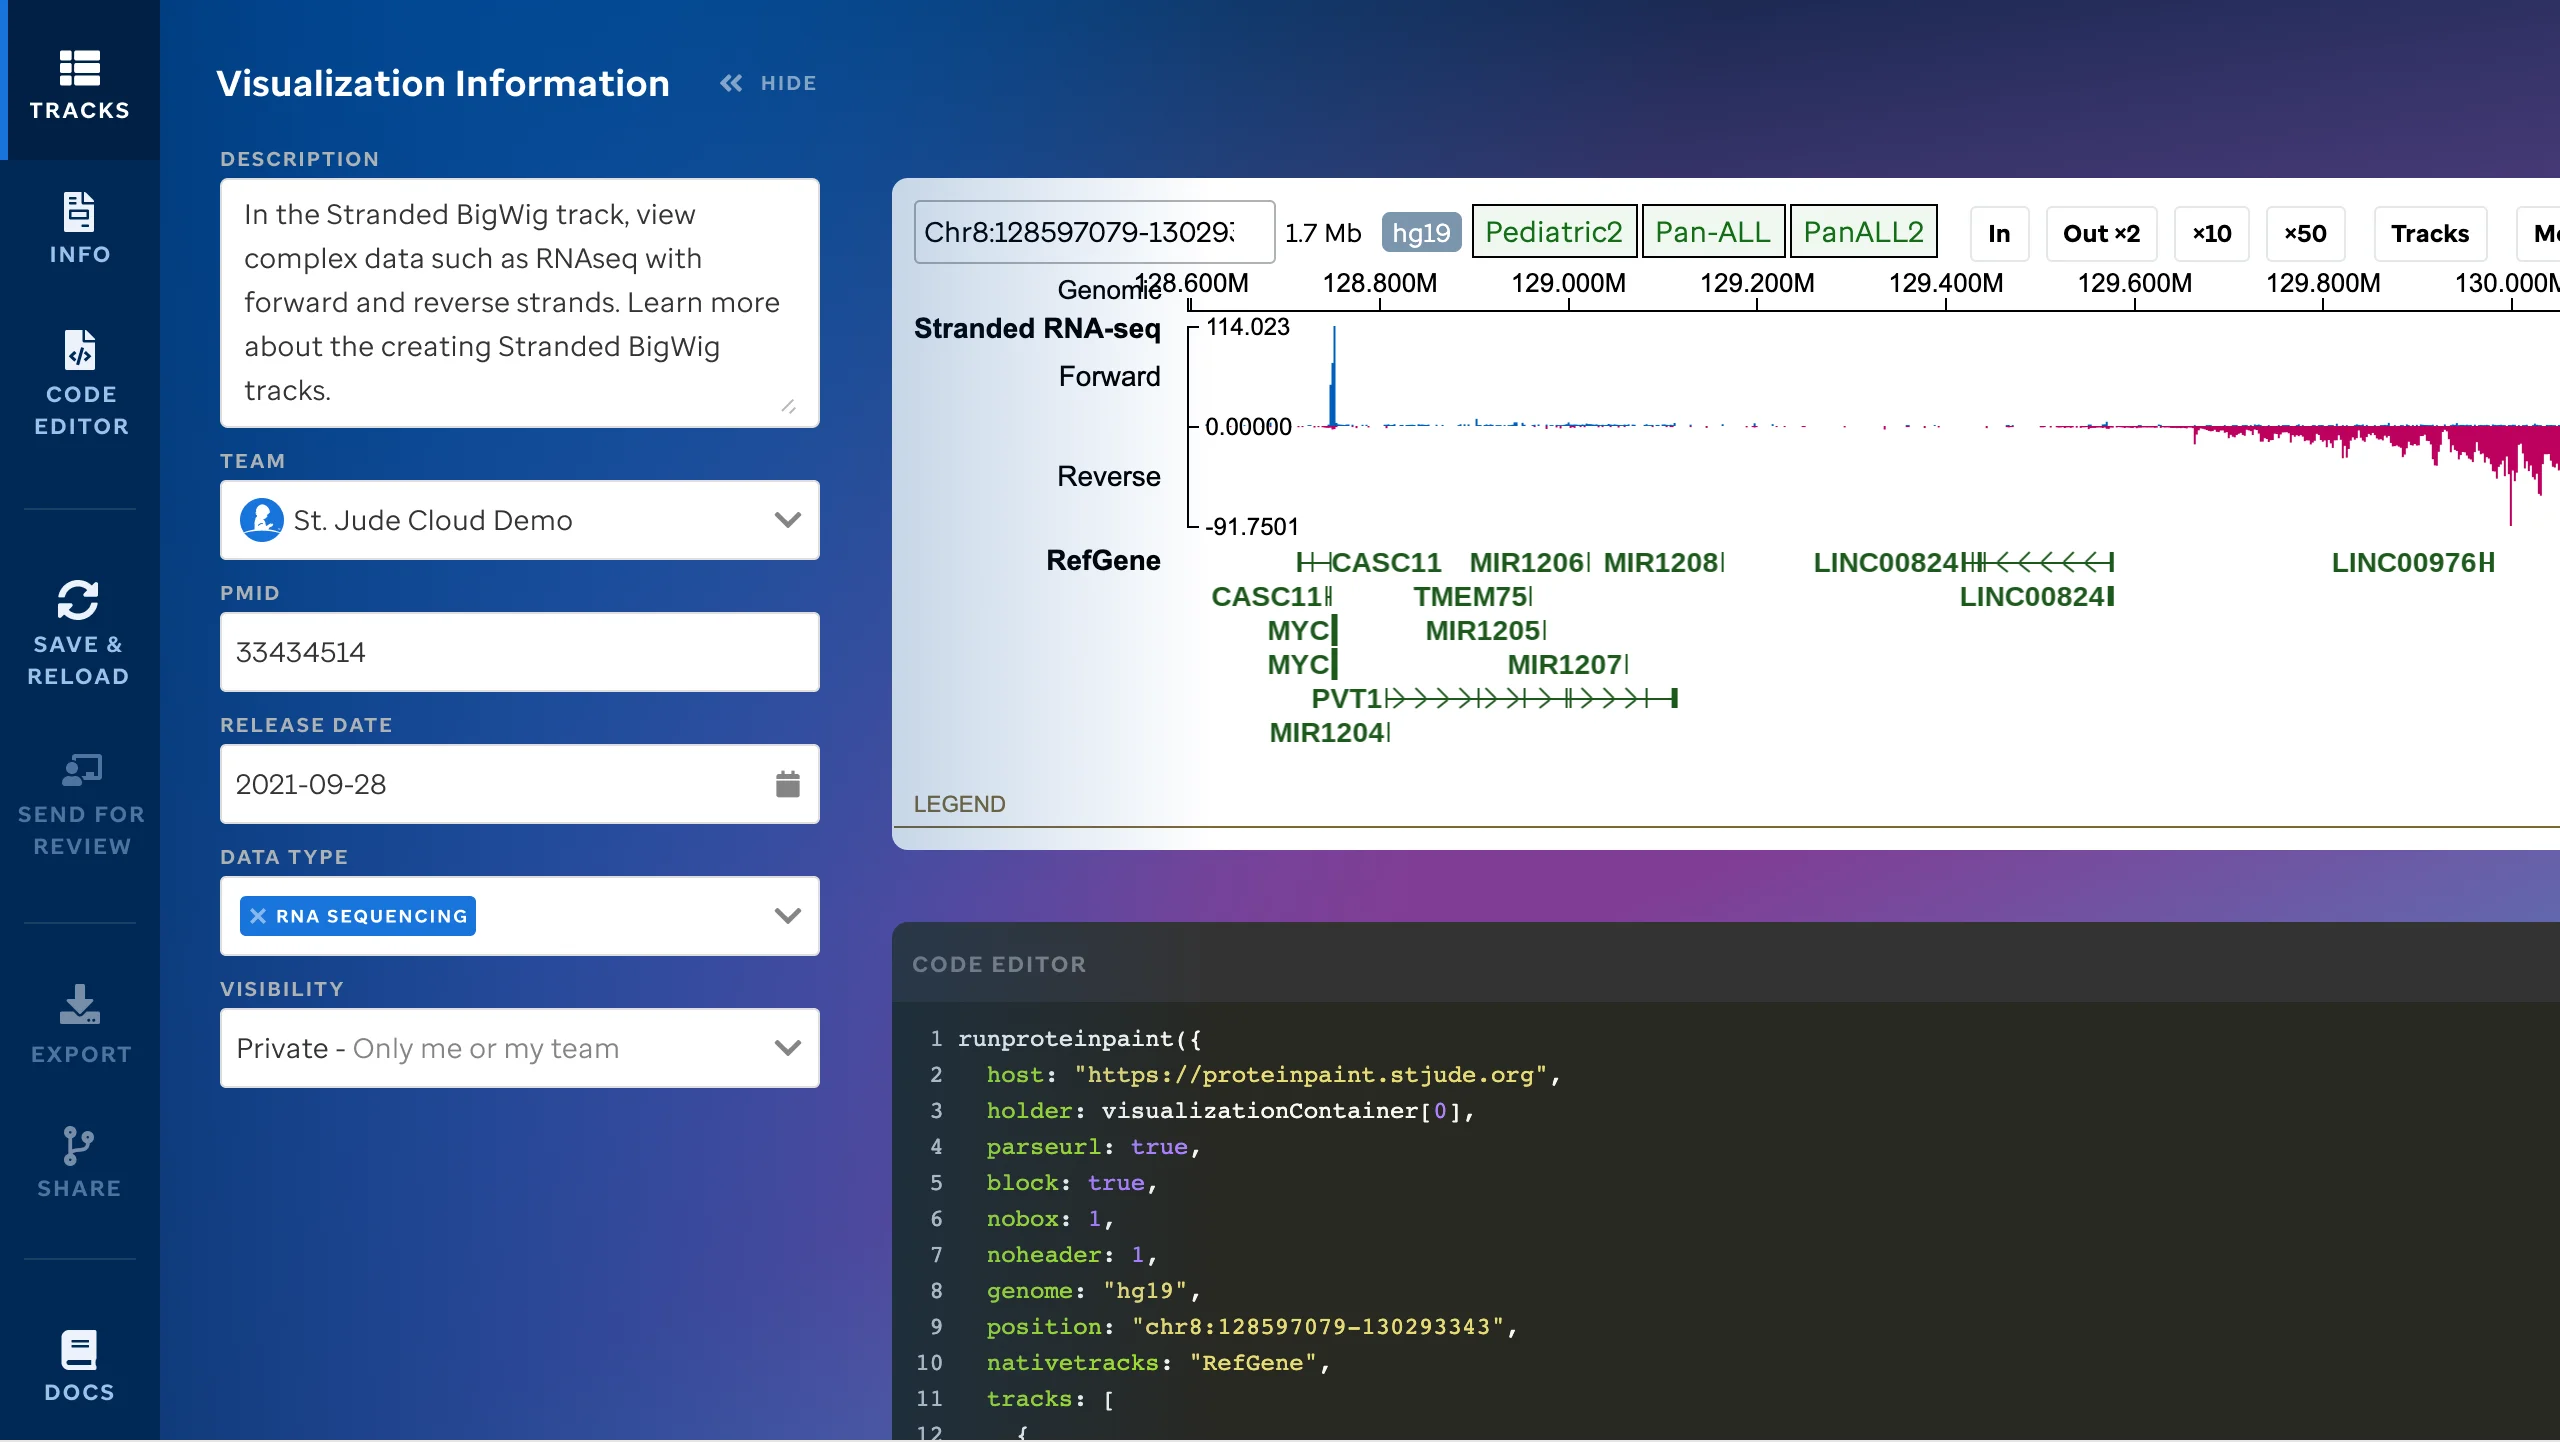Select the PanALL2 dataset button
The width and height of the screenshot is (2560, 1442).
pos(1863,232)
